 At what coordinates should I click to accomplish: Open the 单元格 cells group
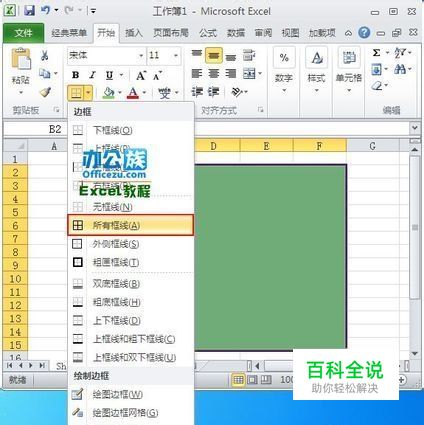tap(349, 71)
